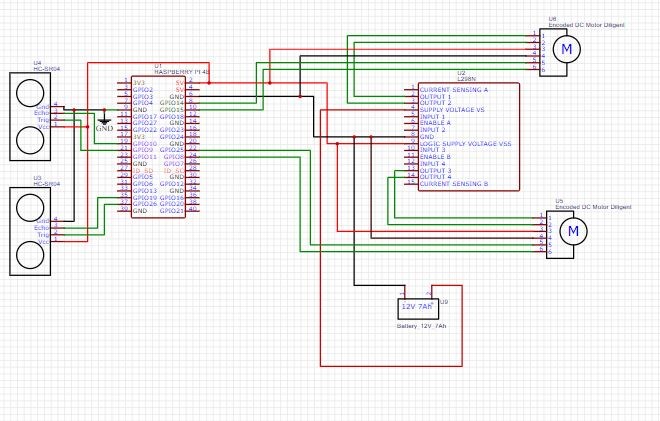660x421 pixels.
Task: Select the OUTPUT 3 pin label
Action: tap(435, 171)
